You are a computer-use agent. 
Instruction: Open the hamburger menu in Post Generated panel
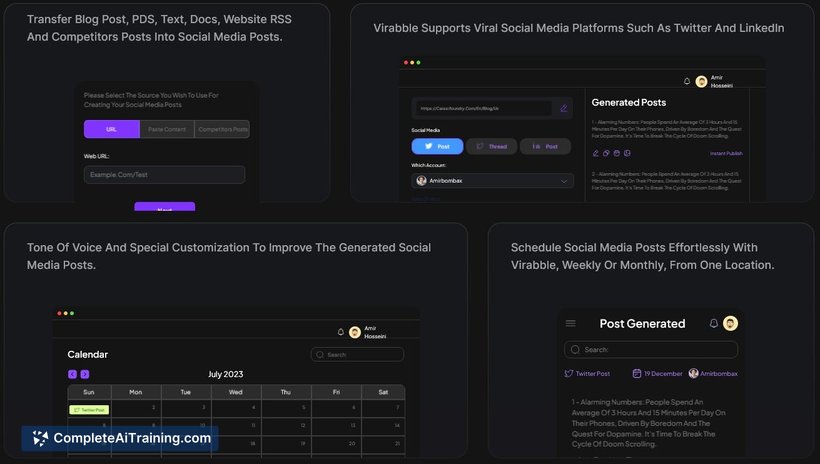[x=571, y=323]
